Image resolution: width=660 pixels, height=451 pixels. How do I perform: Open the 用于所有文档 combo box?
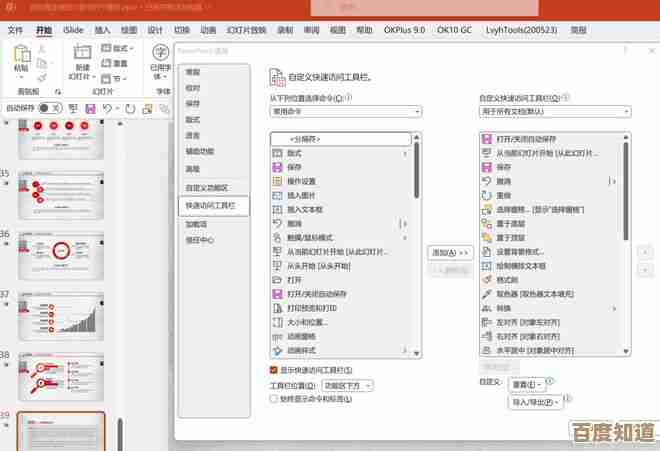click(x=555, y=112)
